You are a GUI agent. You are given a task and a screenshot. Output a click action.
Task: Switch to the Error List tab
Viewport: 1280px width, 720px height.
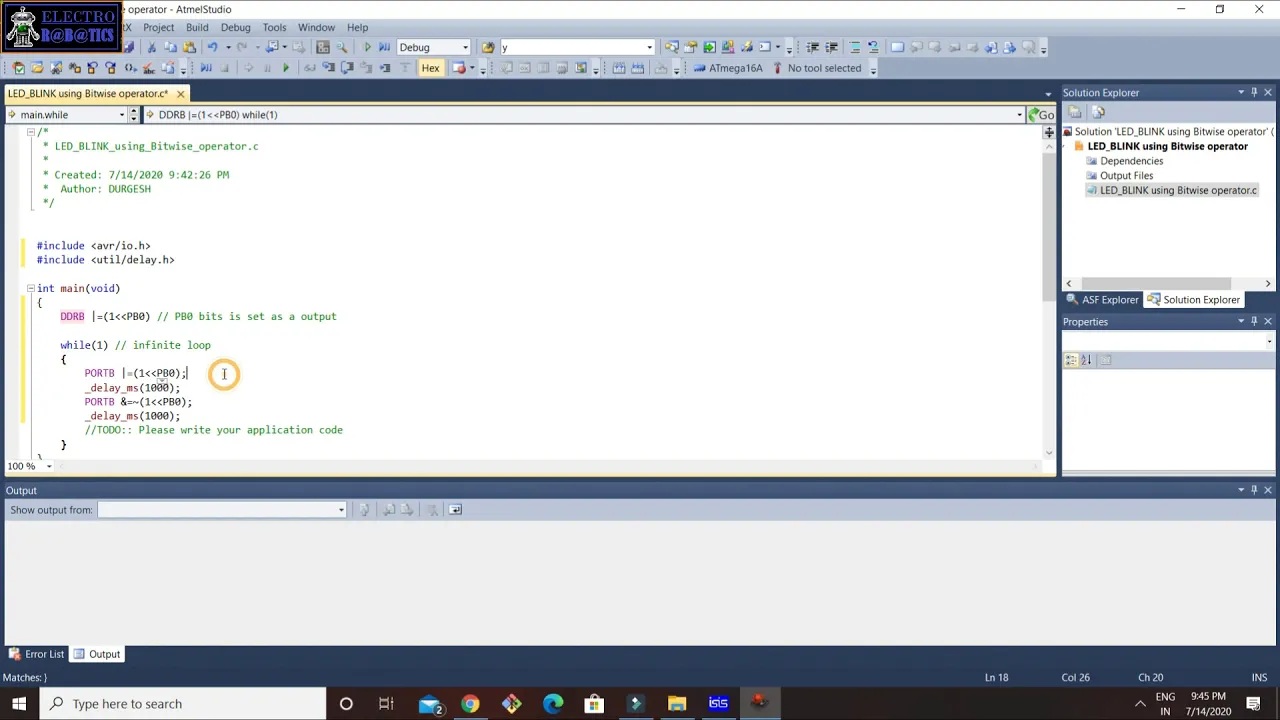tap(37, 654)
